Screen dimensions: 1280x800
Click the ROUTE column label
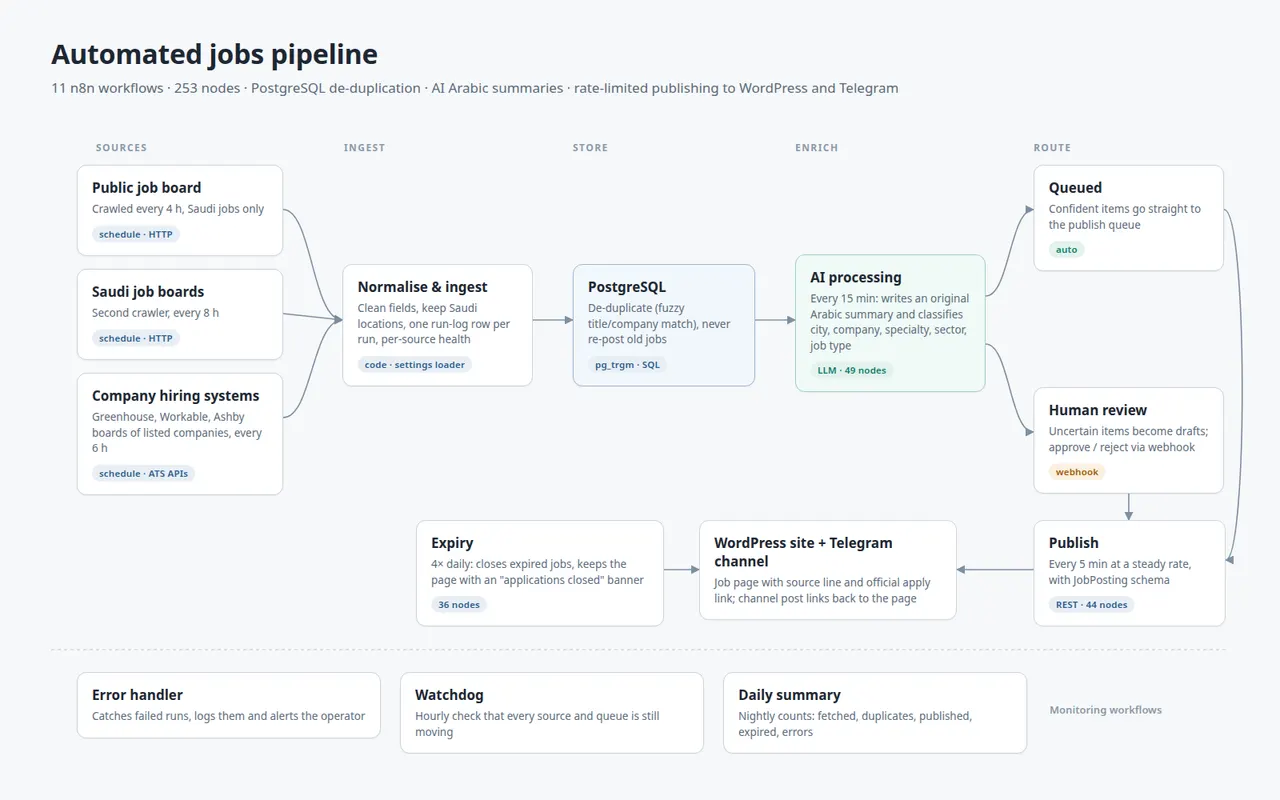[1052, 148]
